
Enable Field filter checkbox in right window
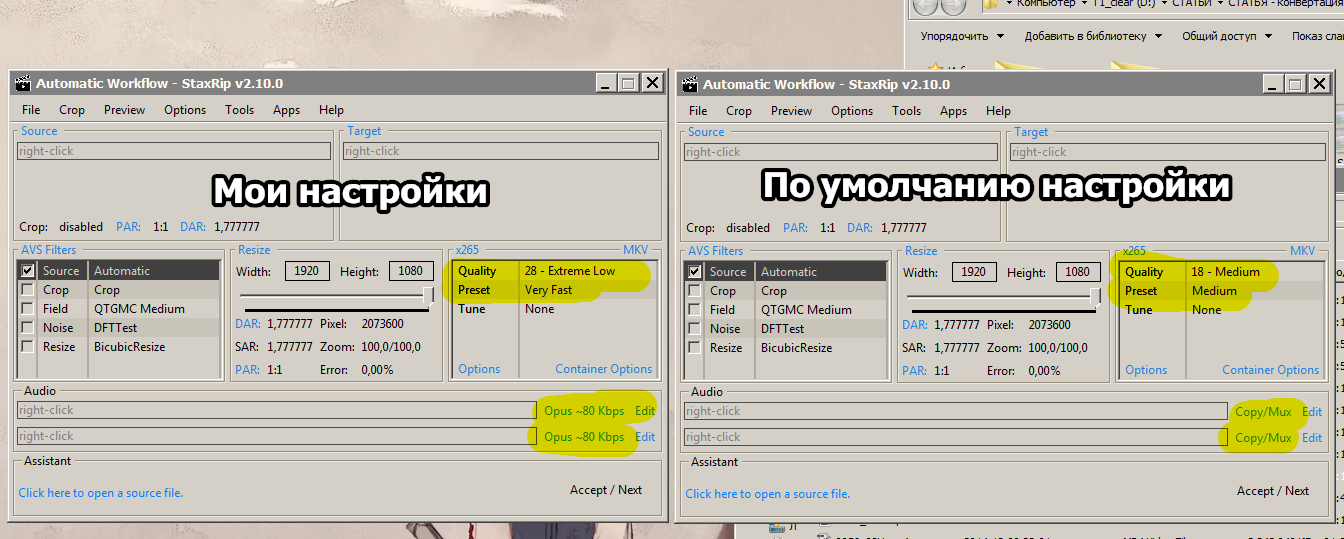coord(695,310)
